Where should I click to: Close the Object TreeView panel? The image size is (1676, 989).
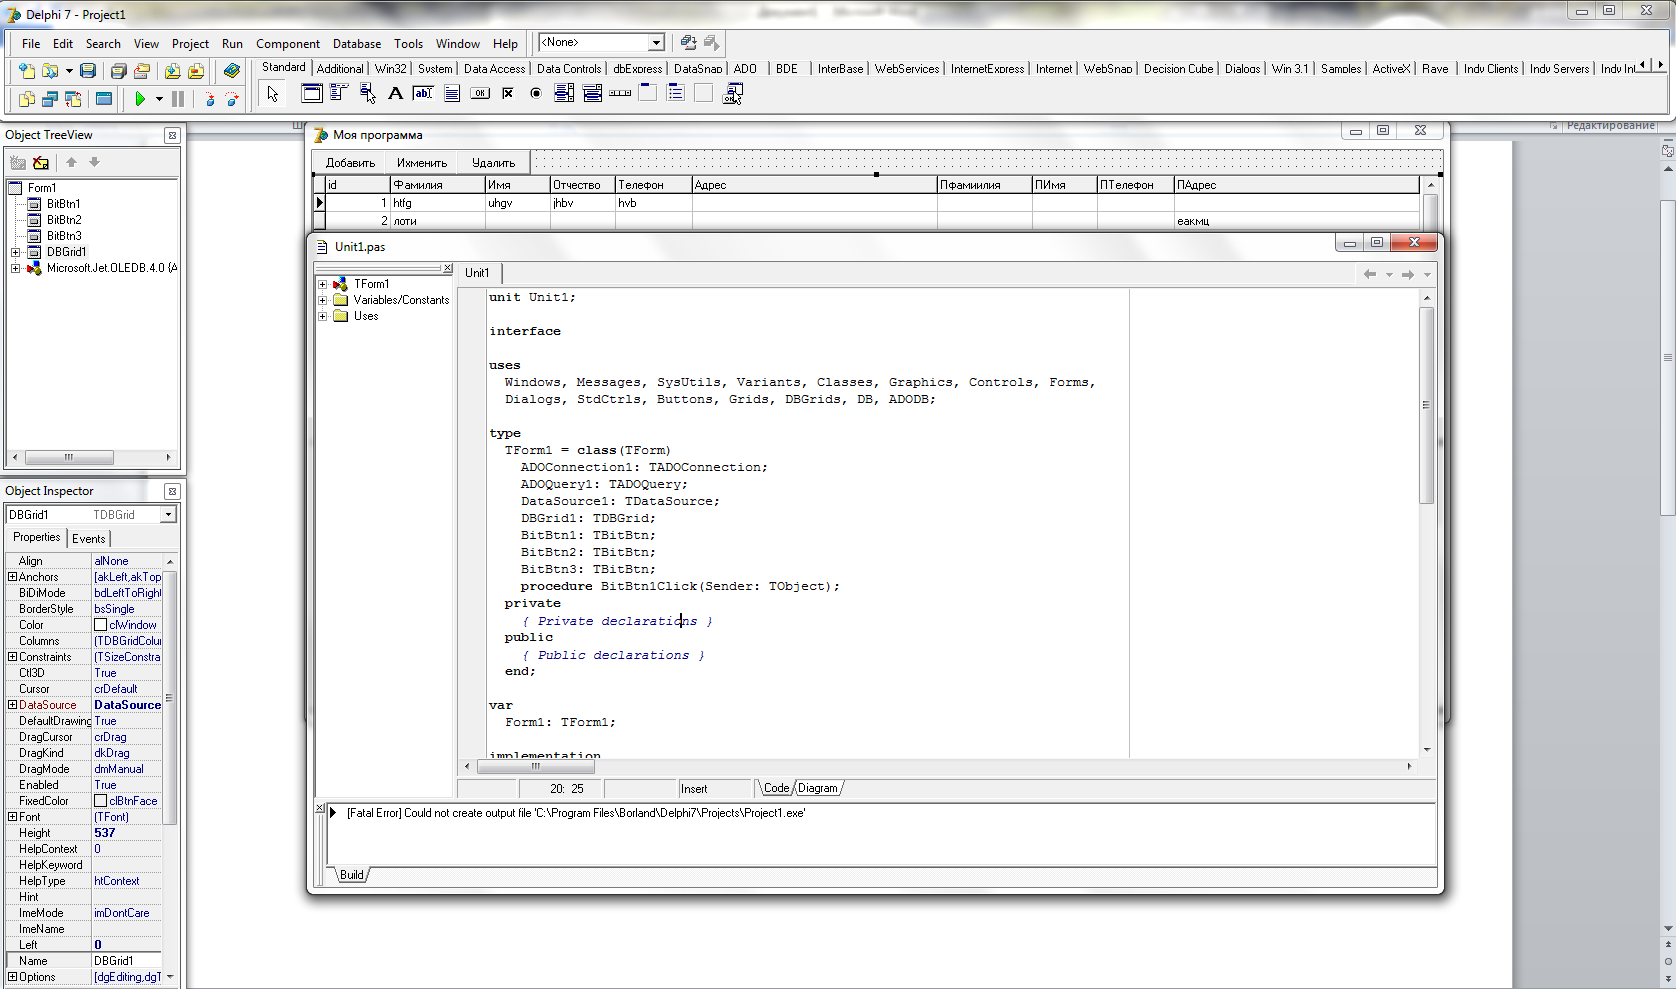[x=172, y=135]
